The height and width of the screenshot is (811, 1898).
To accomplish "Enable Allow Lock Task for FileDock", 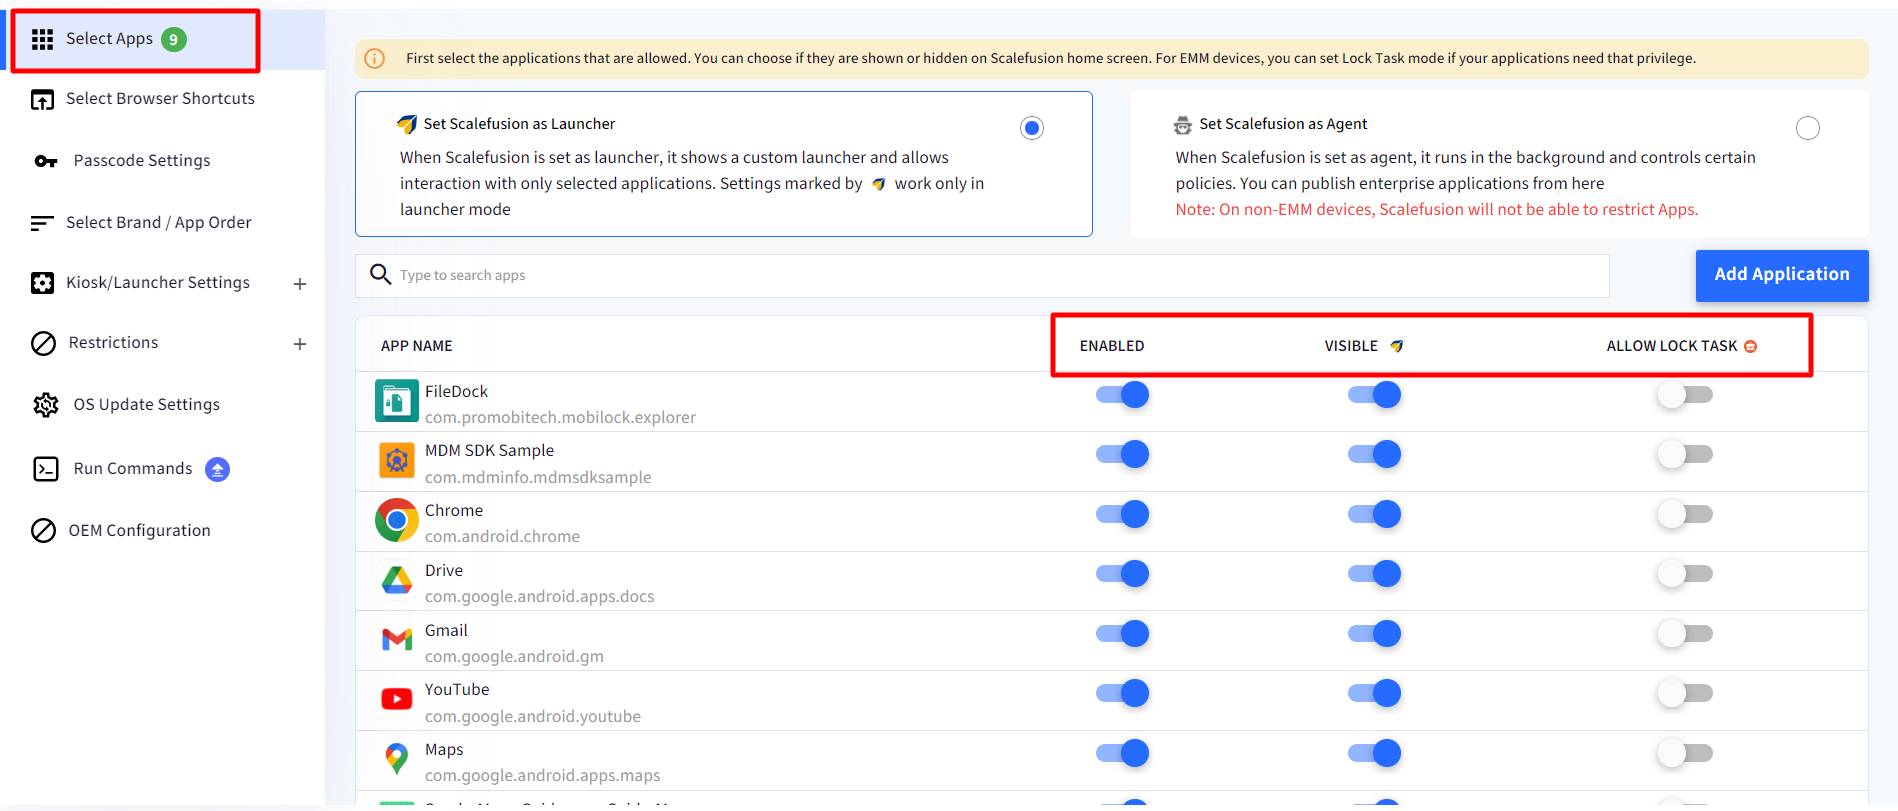I will tap(1685, 394).
